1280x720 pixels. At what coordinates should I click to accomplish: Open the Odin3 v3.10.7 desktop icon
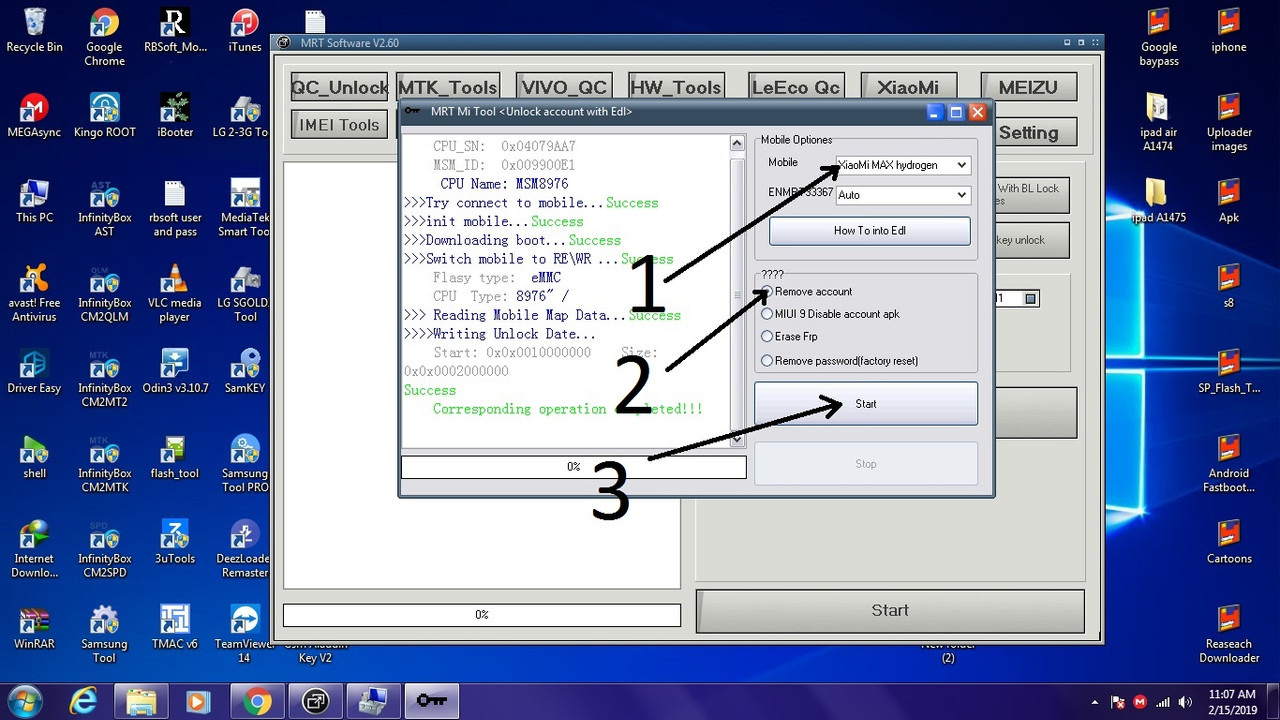coord(175,371)
